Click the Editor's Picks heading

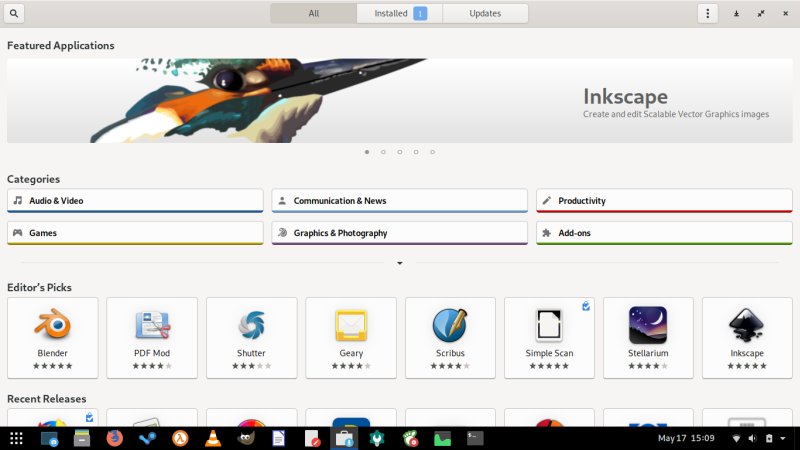coord(39,287)
